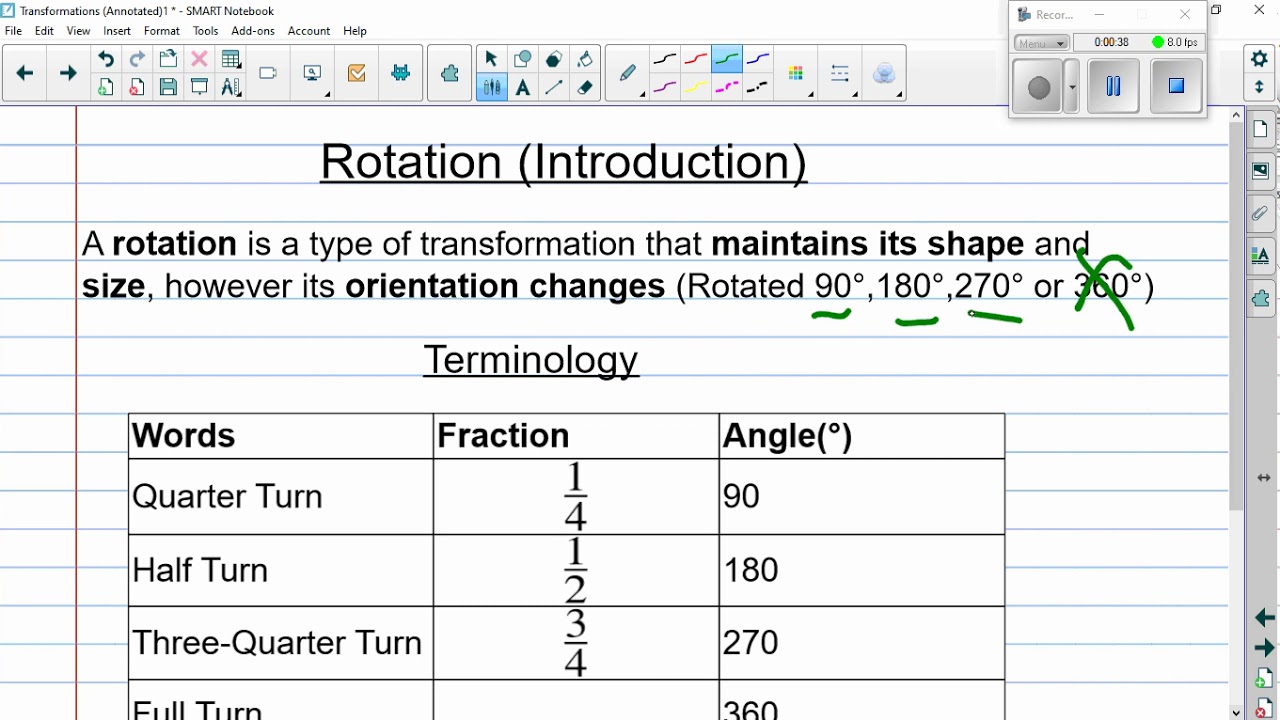Viewport: 1280px width, 720px height.
Task: Show the screen shade
Action: pyautogui.click(x=199, y=88)
